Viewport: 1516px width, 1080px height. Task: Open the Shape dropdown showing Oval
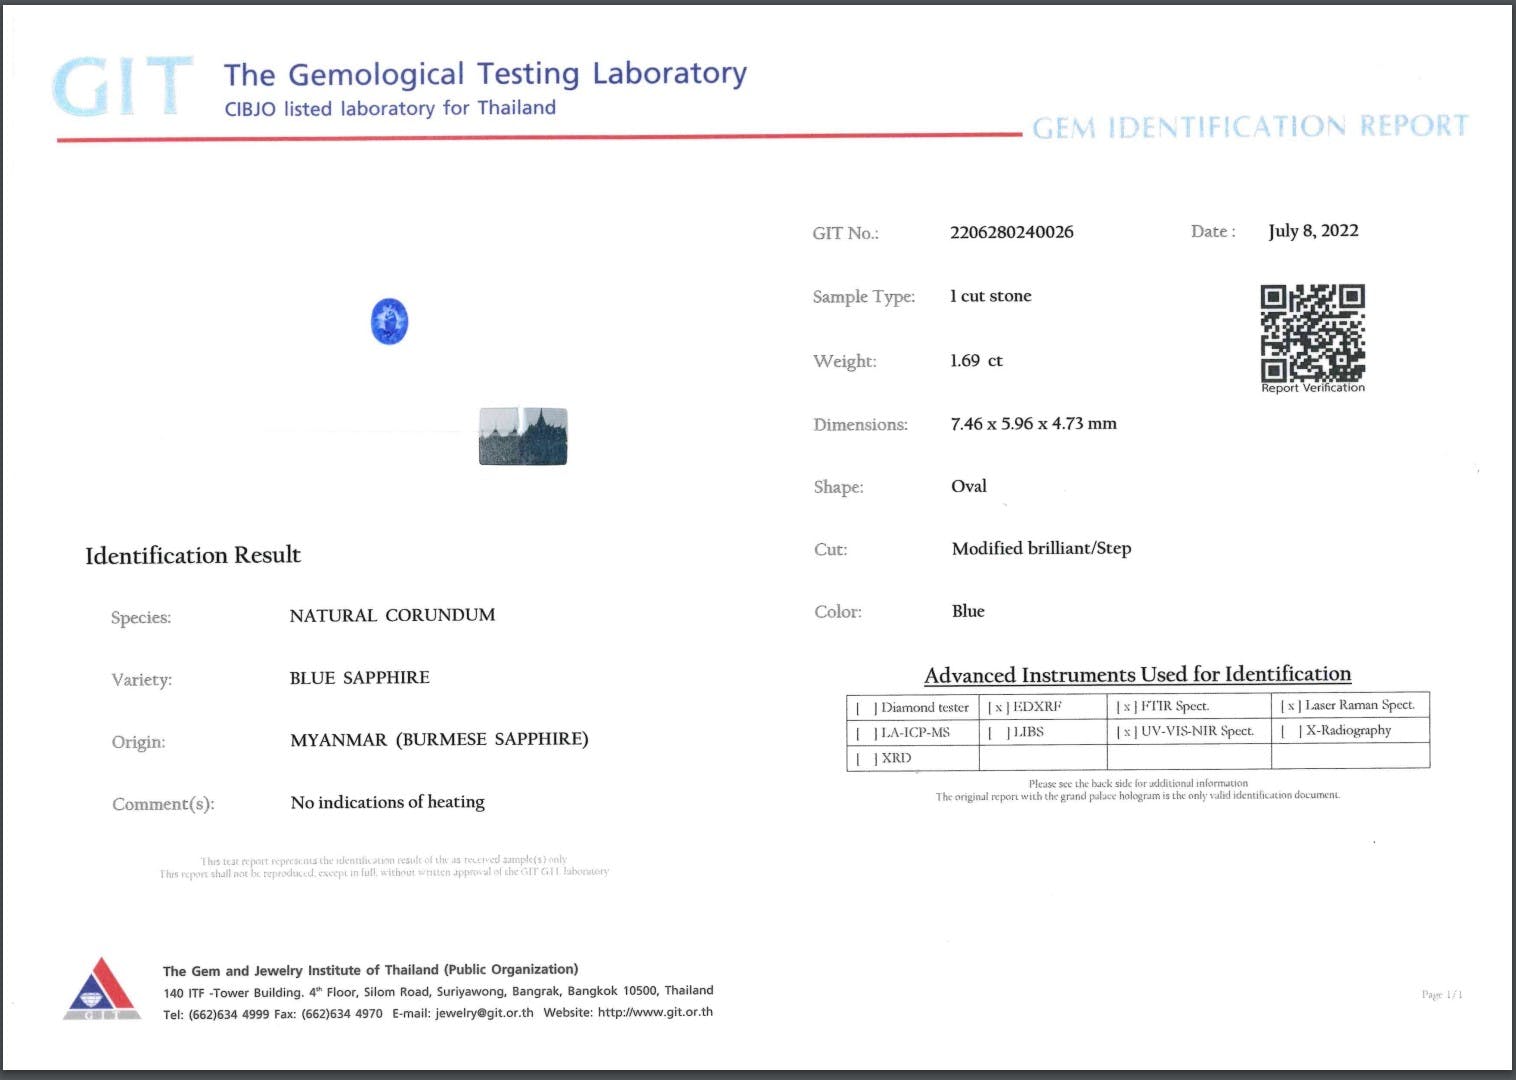[x=967, y=486]
